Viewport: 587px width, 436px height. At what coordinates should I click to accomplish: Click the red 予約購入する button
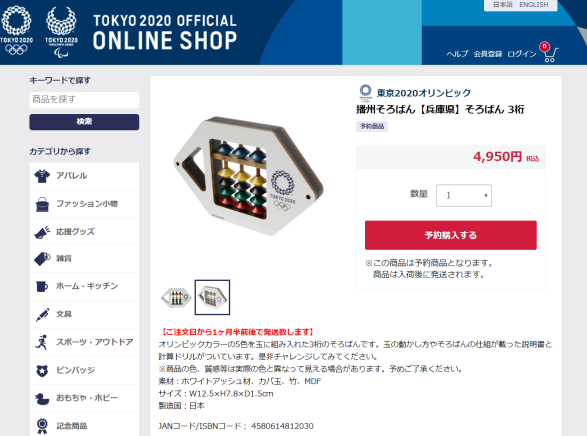pyautogui.click(x=451, y=235)
